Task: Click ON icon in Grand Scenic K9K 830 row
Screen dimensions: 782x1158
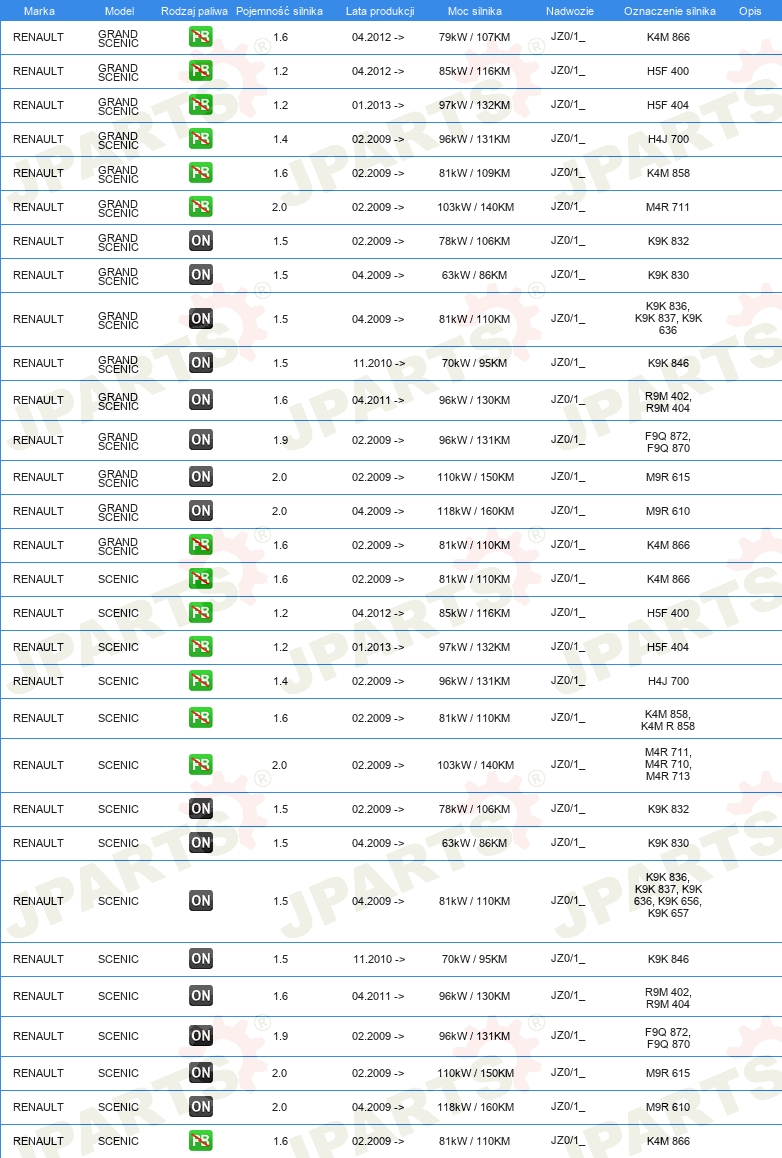Action: (200, 275)
